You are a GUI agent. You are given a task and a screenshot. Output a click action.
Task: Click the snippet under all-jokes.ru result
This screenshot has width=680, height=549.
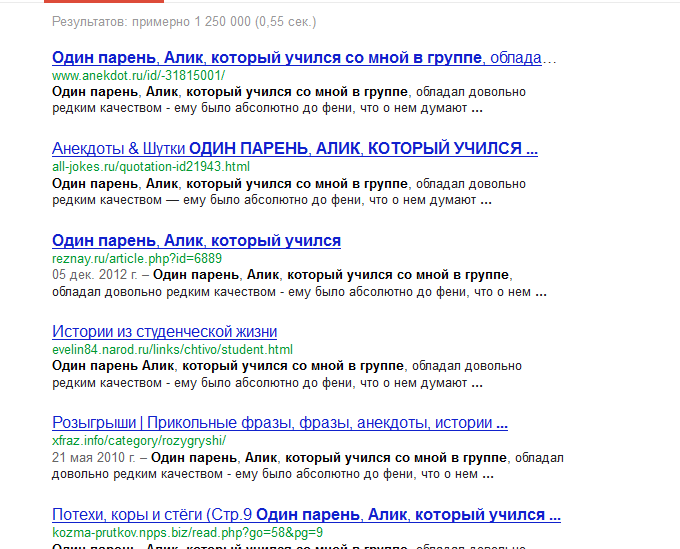(x=289, y=192)
